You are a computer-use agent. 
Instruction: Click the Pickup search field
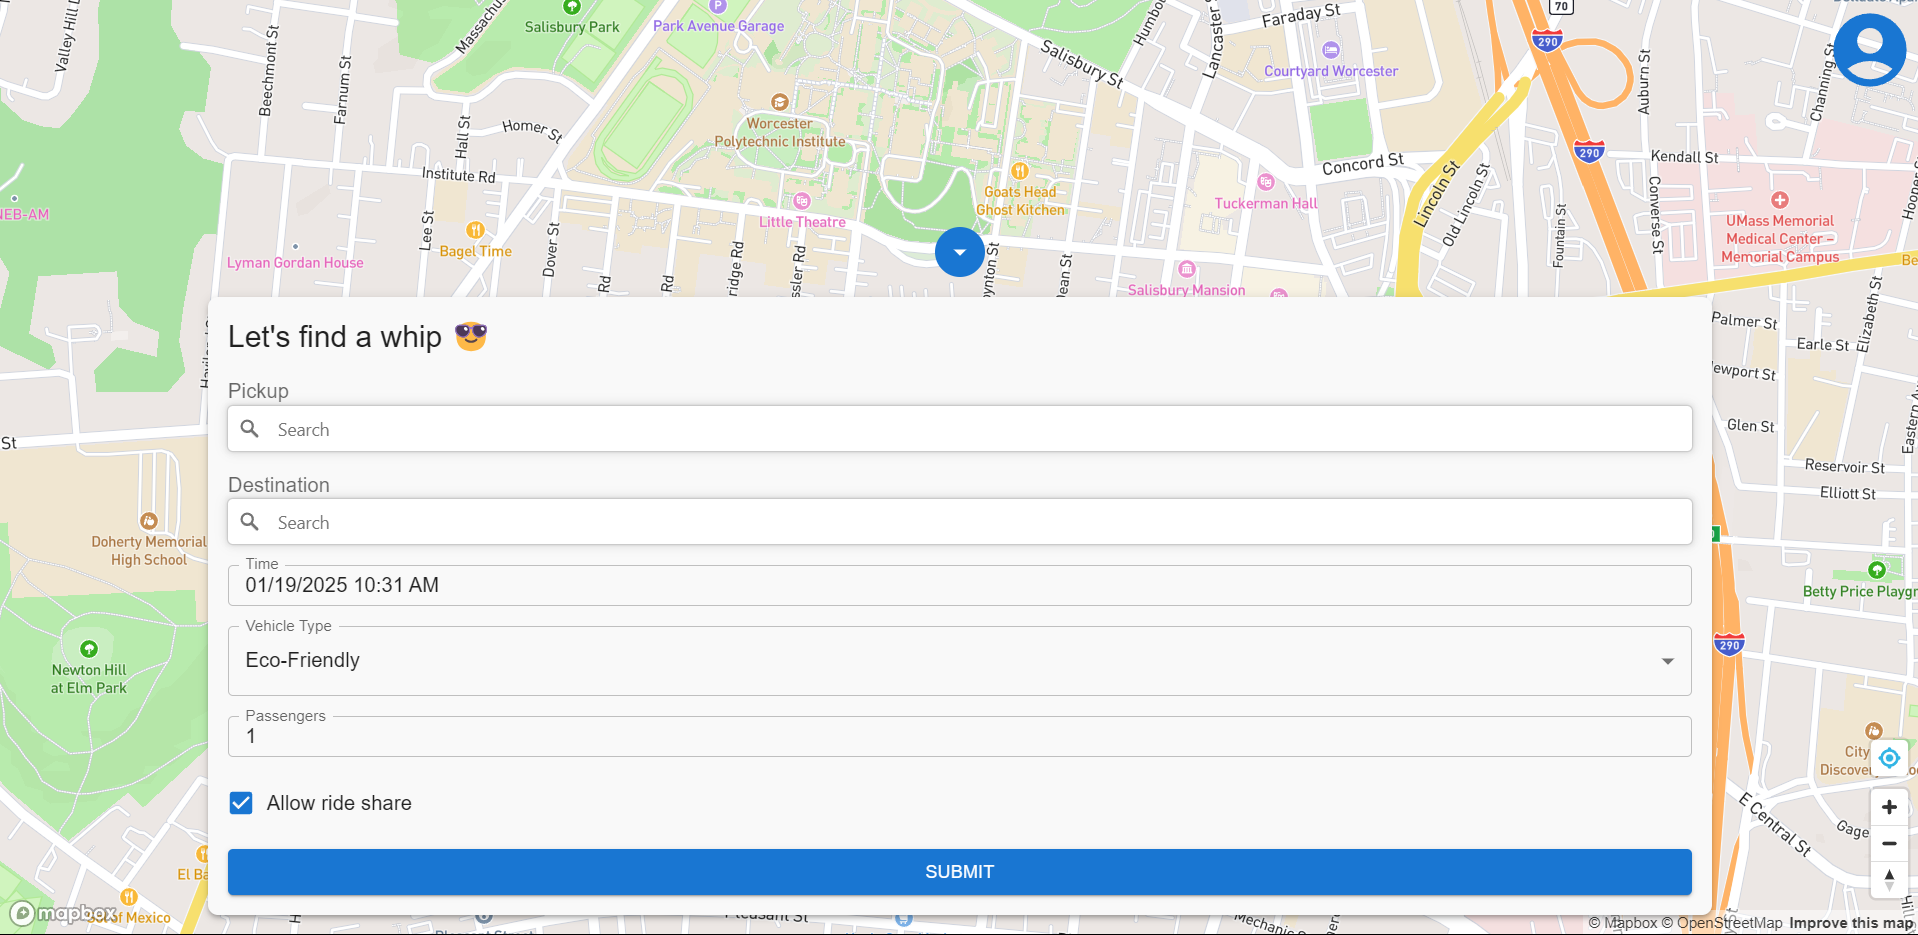coord(959,429)
